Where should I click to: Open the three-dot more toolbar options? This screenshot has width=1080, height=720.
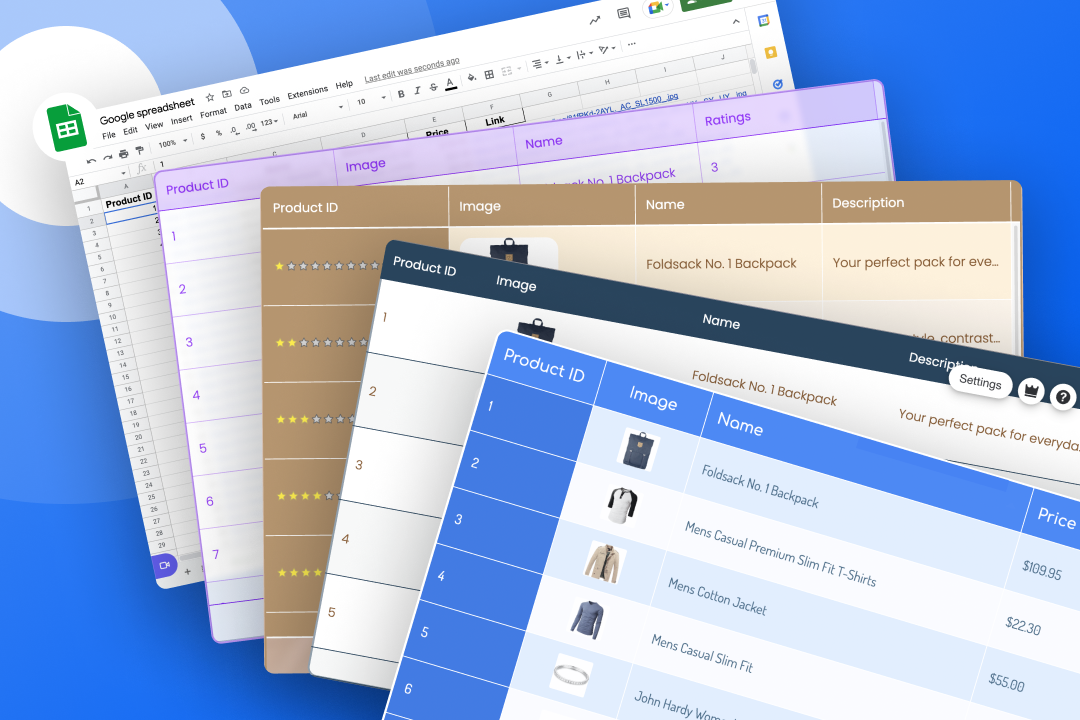pos(631,43)
